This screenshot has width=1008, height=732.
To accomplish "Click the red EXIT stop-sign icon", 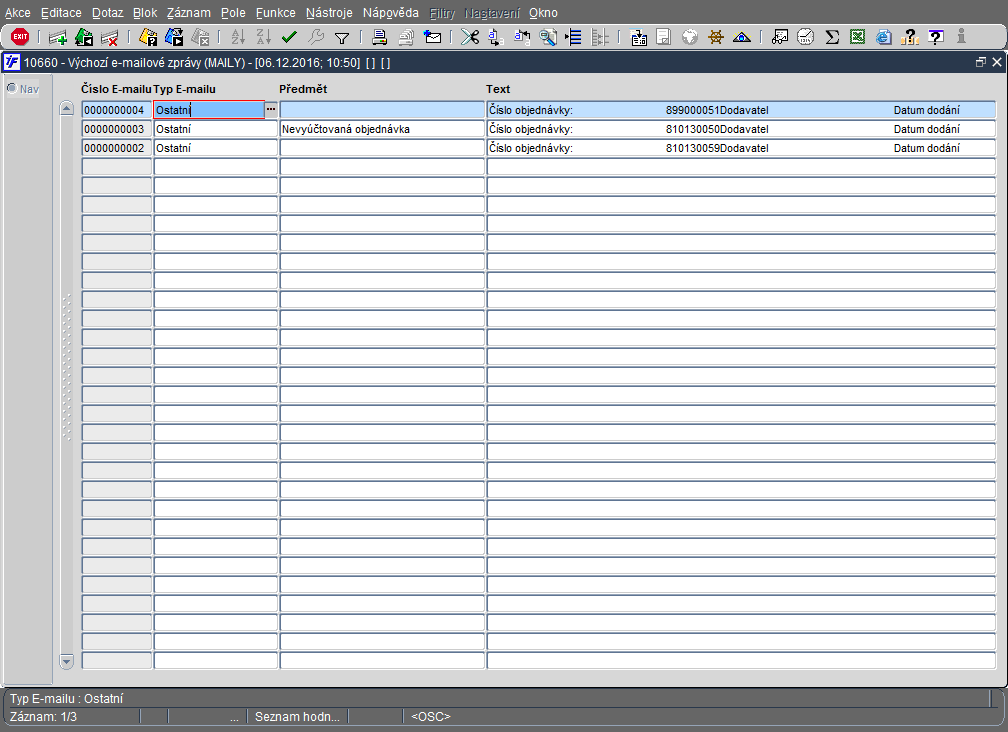I will tap(20, 37).
